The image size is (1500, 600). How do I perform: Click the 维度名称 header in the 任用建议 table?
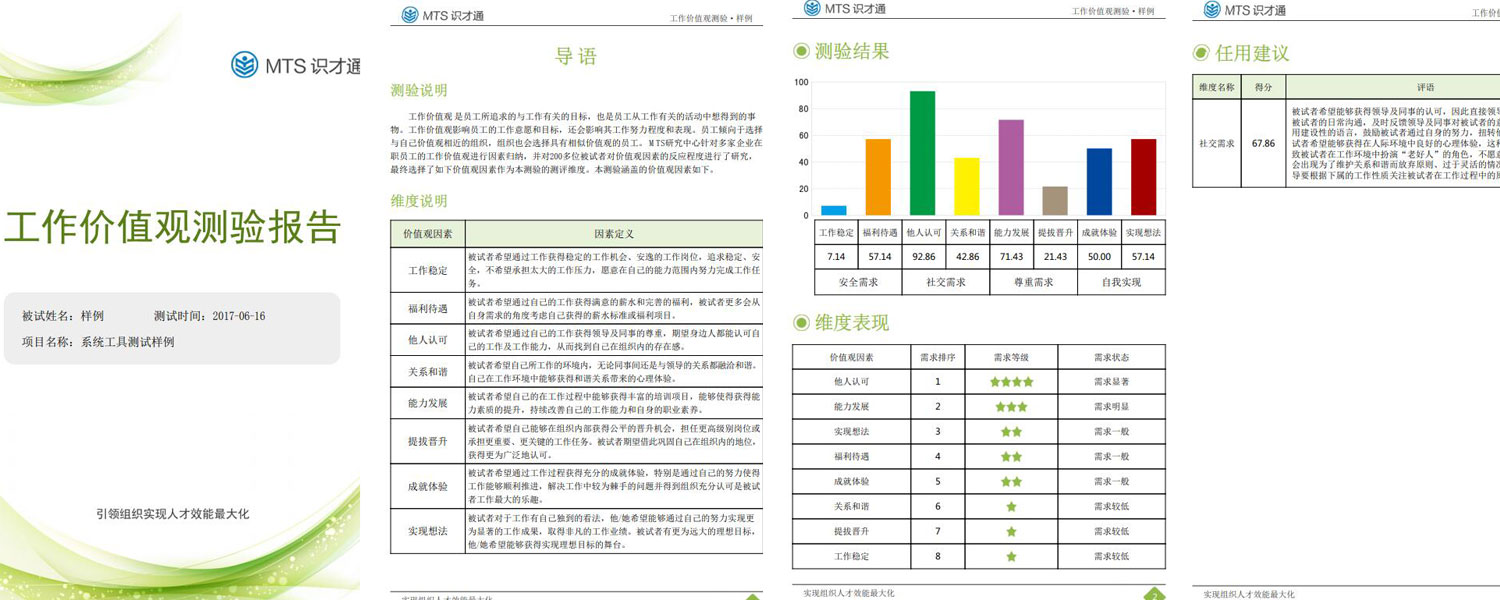(1217, 87)
